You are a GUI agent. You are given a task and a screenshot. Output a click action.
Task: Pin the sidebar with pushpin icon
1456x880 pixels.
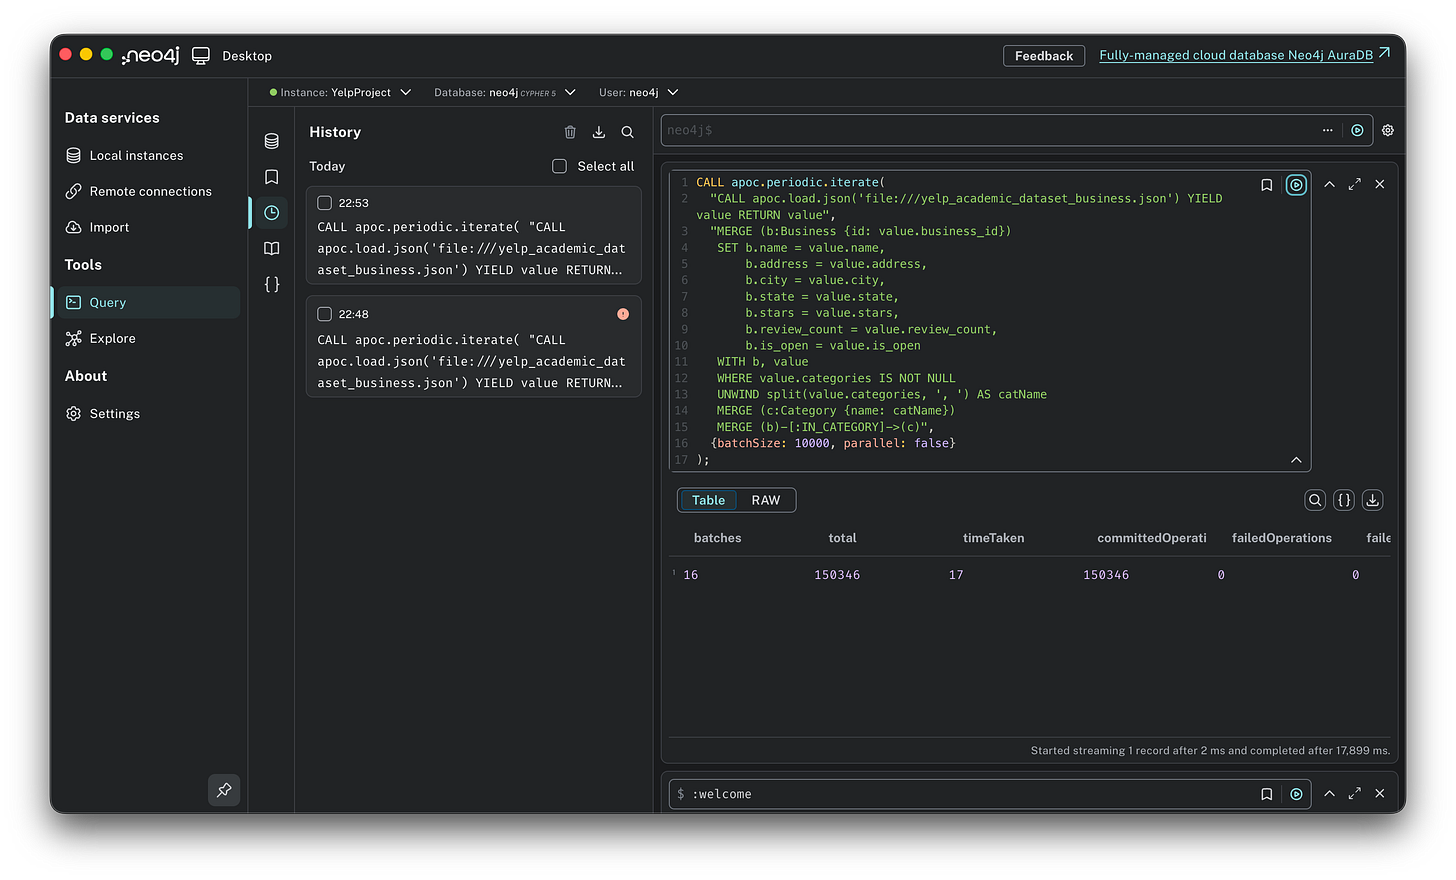pyautogui.click(x=224, y=790)
